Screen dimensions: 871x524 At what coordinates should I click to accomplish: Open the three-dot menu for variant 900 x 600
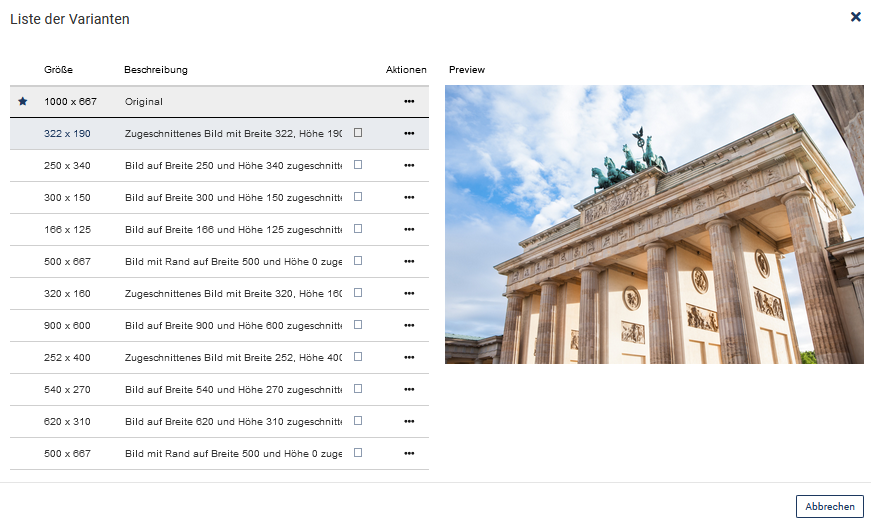click(409, 326)
